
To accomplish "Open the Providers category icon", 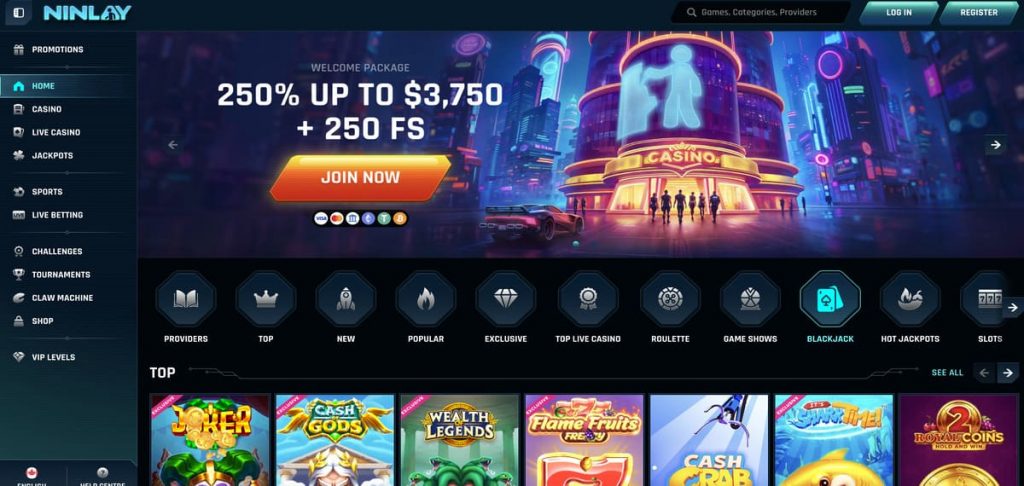I will (185, 299).
